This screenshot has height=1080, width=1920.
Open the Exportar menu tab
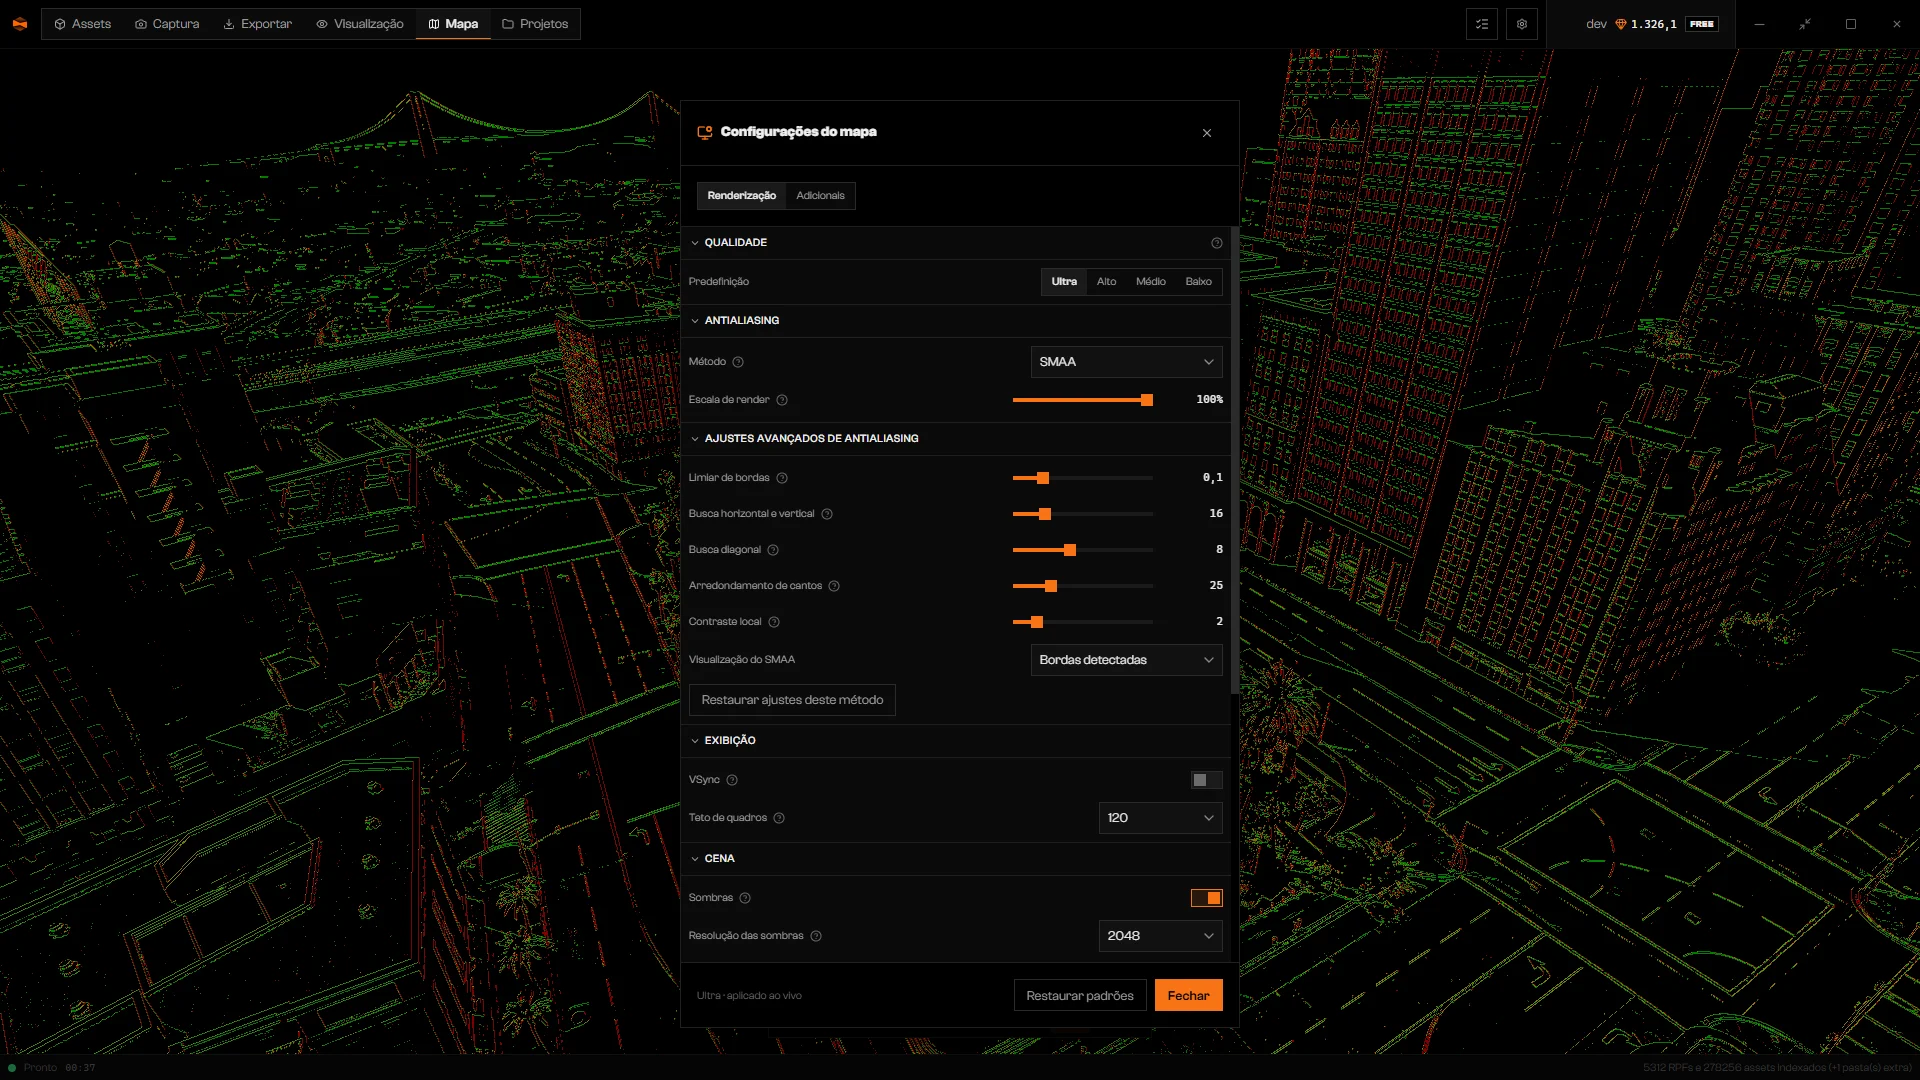click(x=258, y=24)
